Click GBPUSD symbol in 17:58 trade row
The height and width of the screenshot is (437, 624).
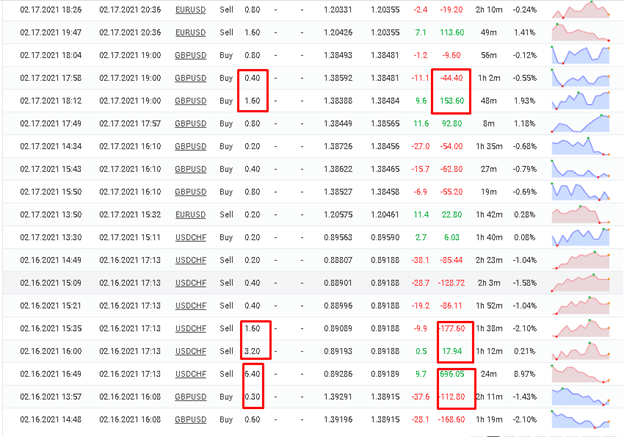(x=190, y=78)
